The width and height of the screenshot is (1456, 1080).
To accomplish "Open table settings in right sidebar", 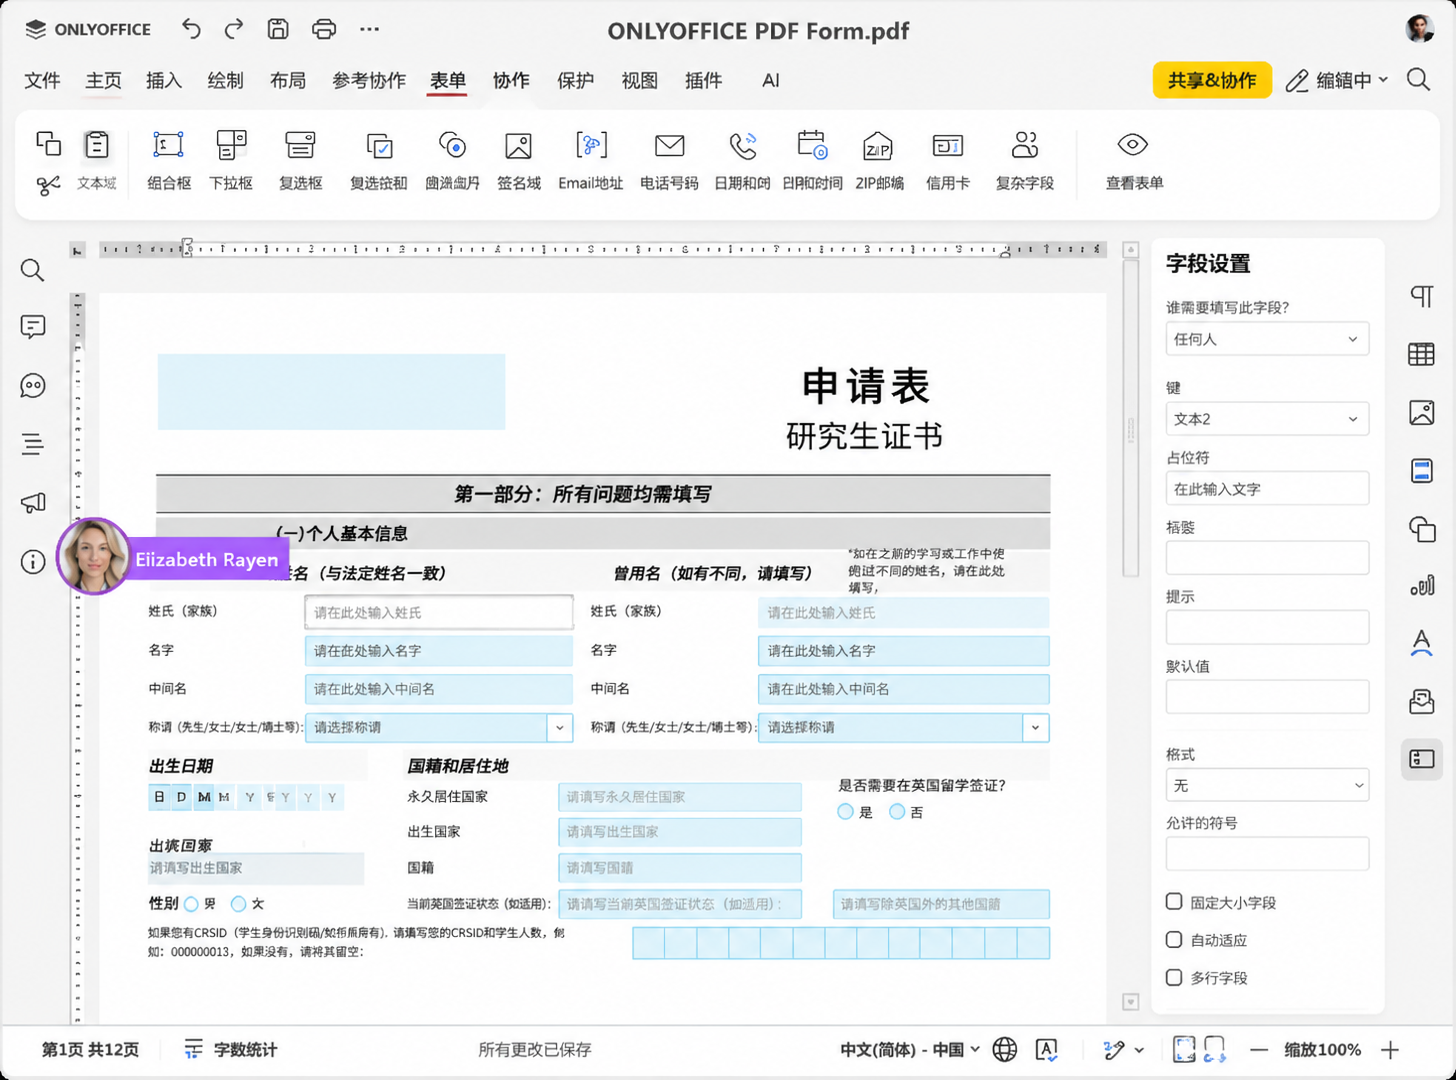I will tap(1422, 354).
